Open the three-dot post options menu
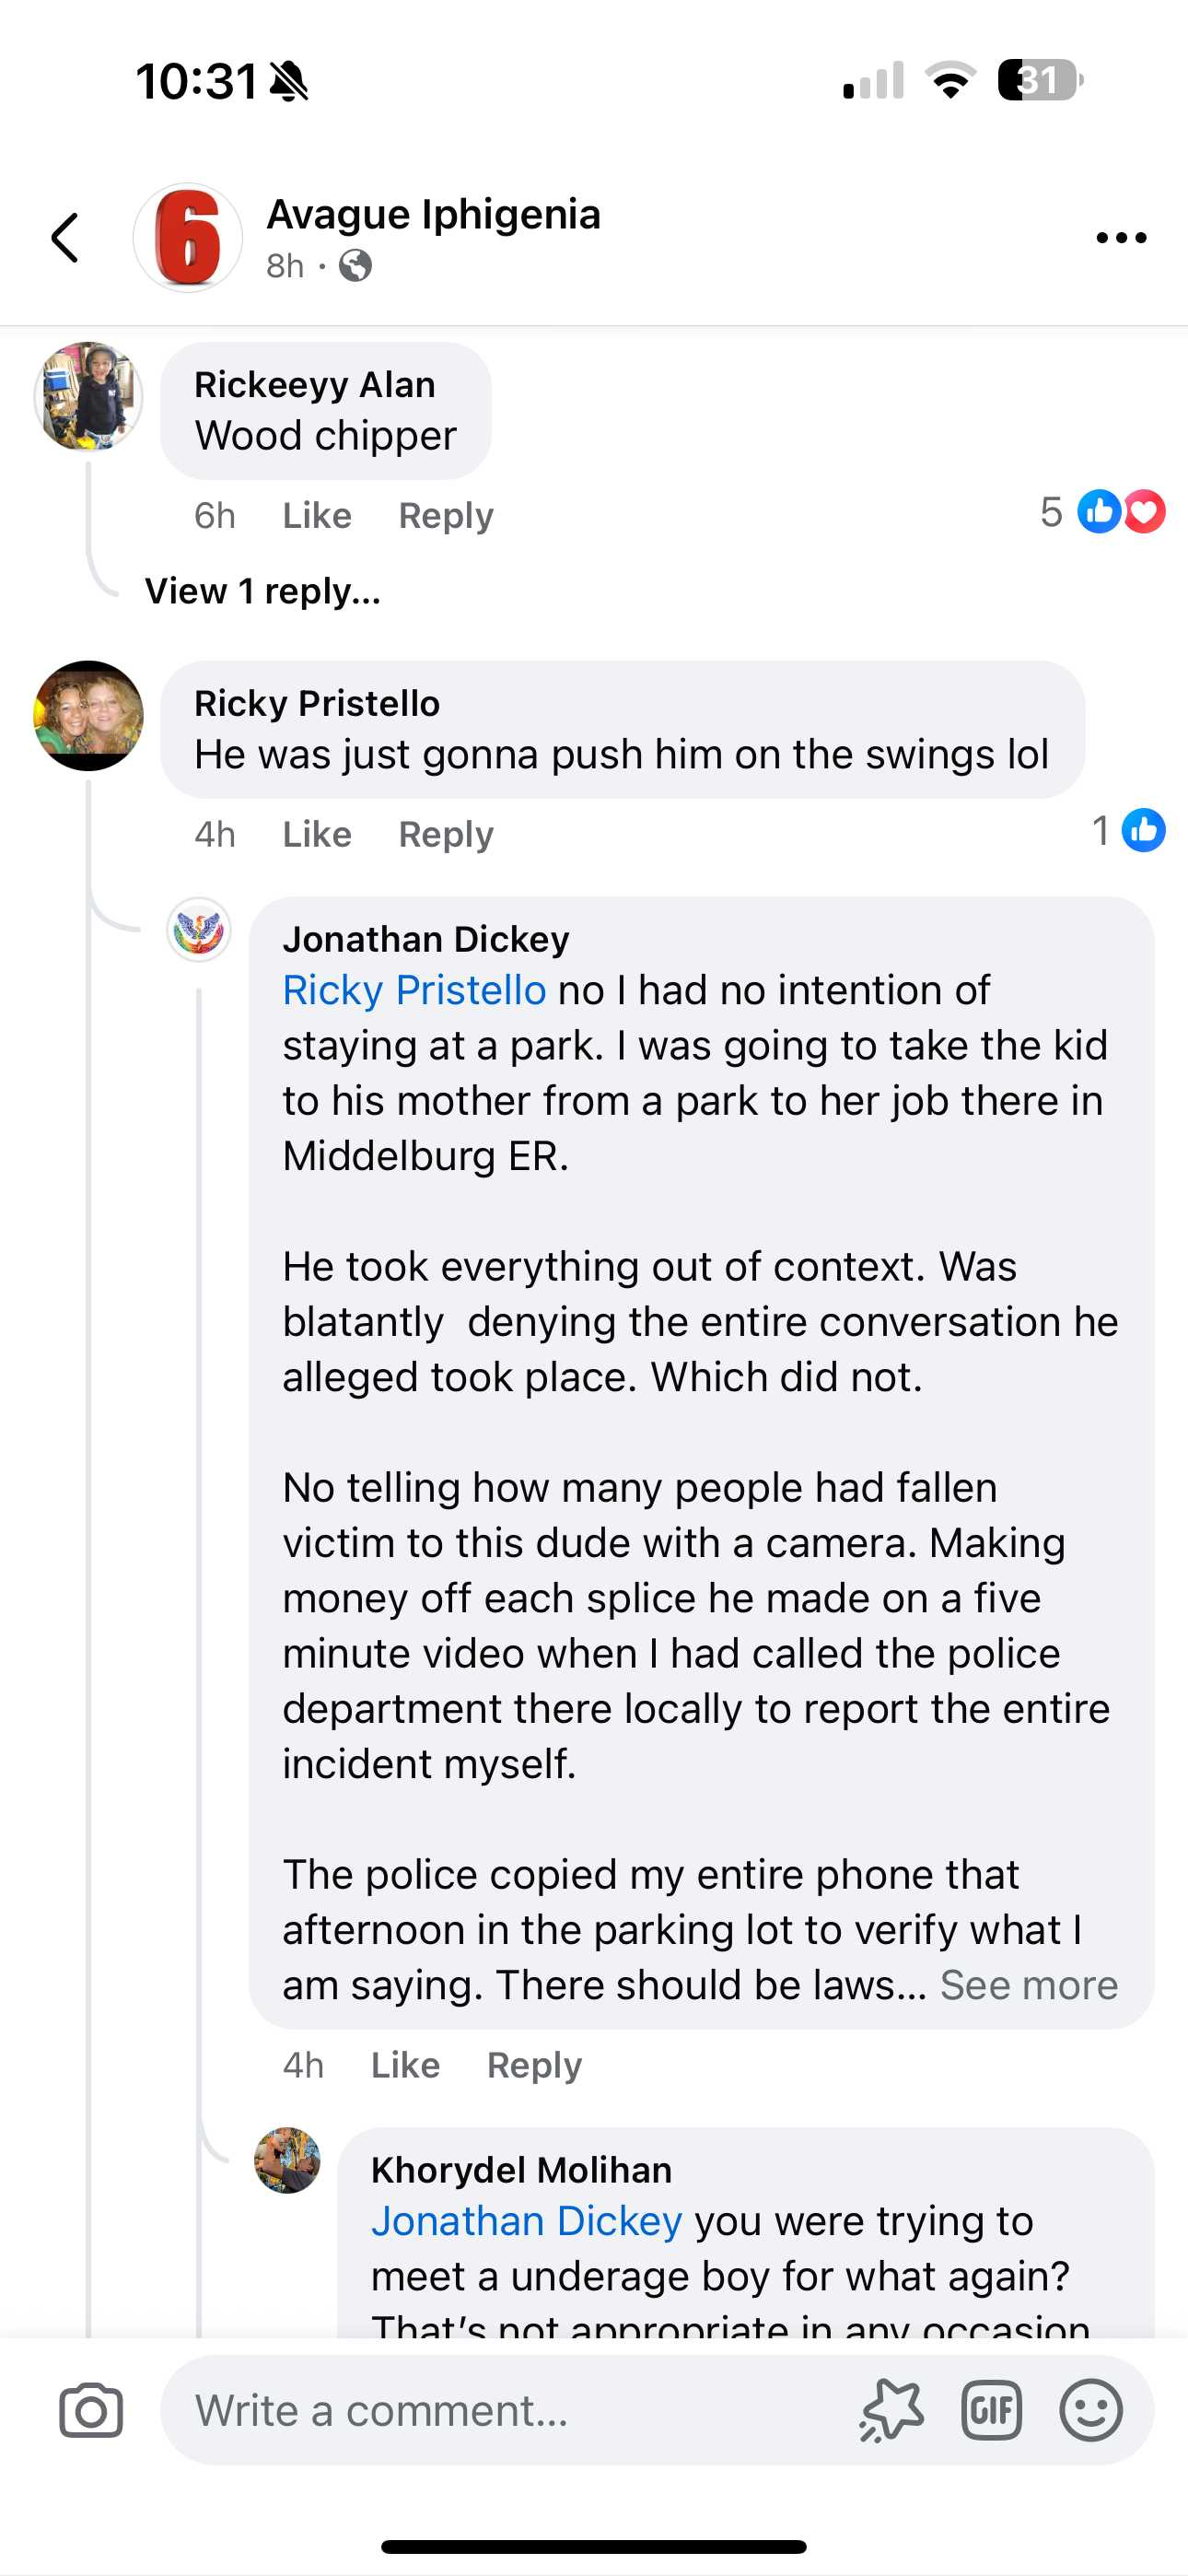 pos(1120,238)
